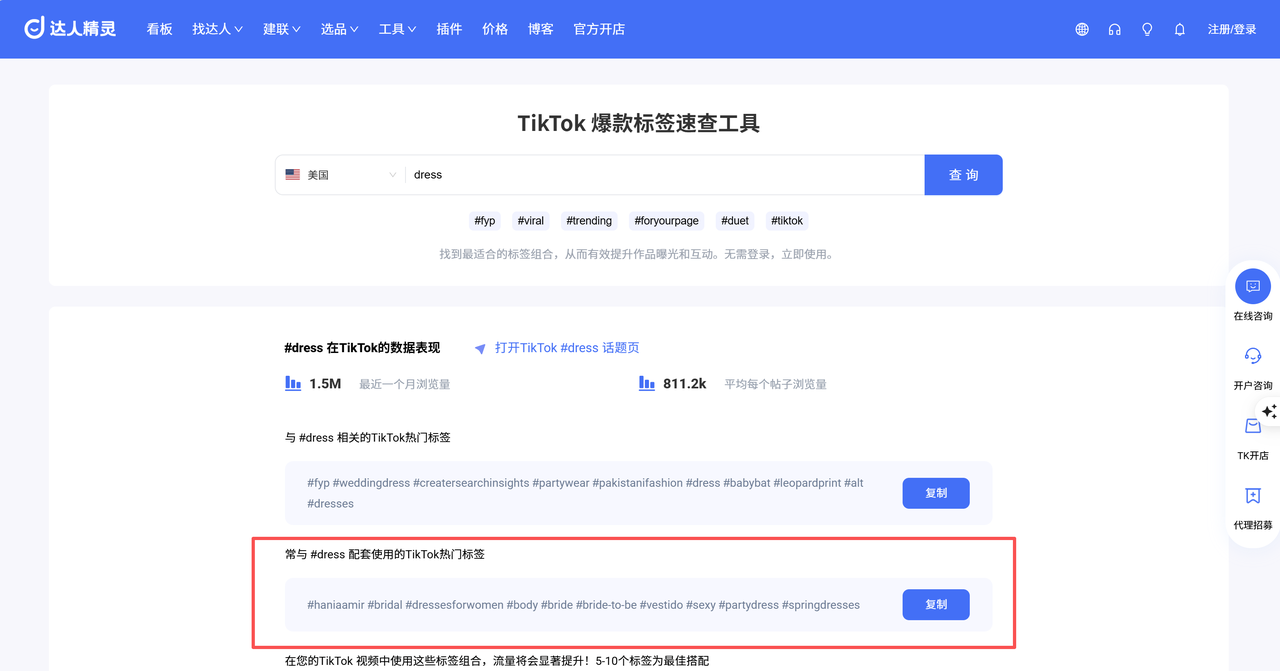Expand the 找达人 dropdown menu
Image resolution: width=1280 pixels, height=671 pixels.
tap(217, 29)
